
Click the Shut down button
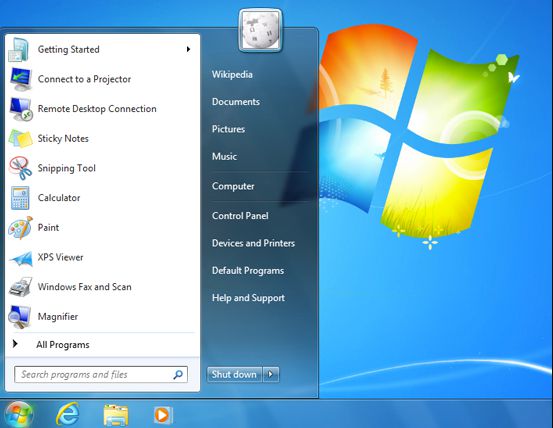(234, 374)
